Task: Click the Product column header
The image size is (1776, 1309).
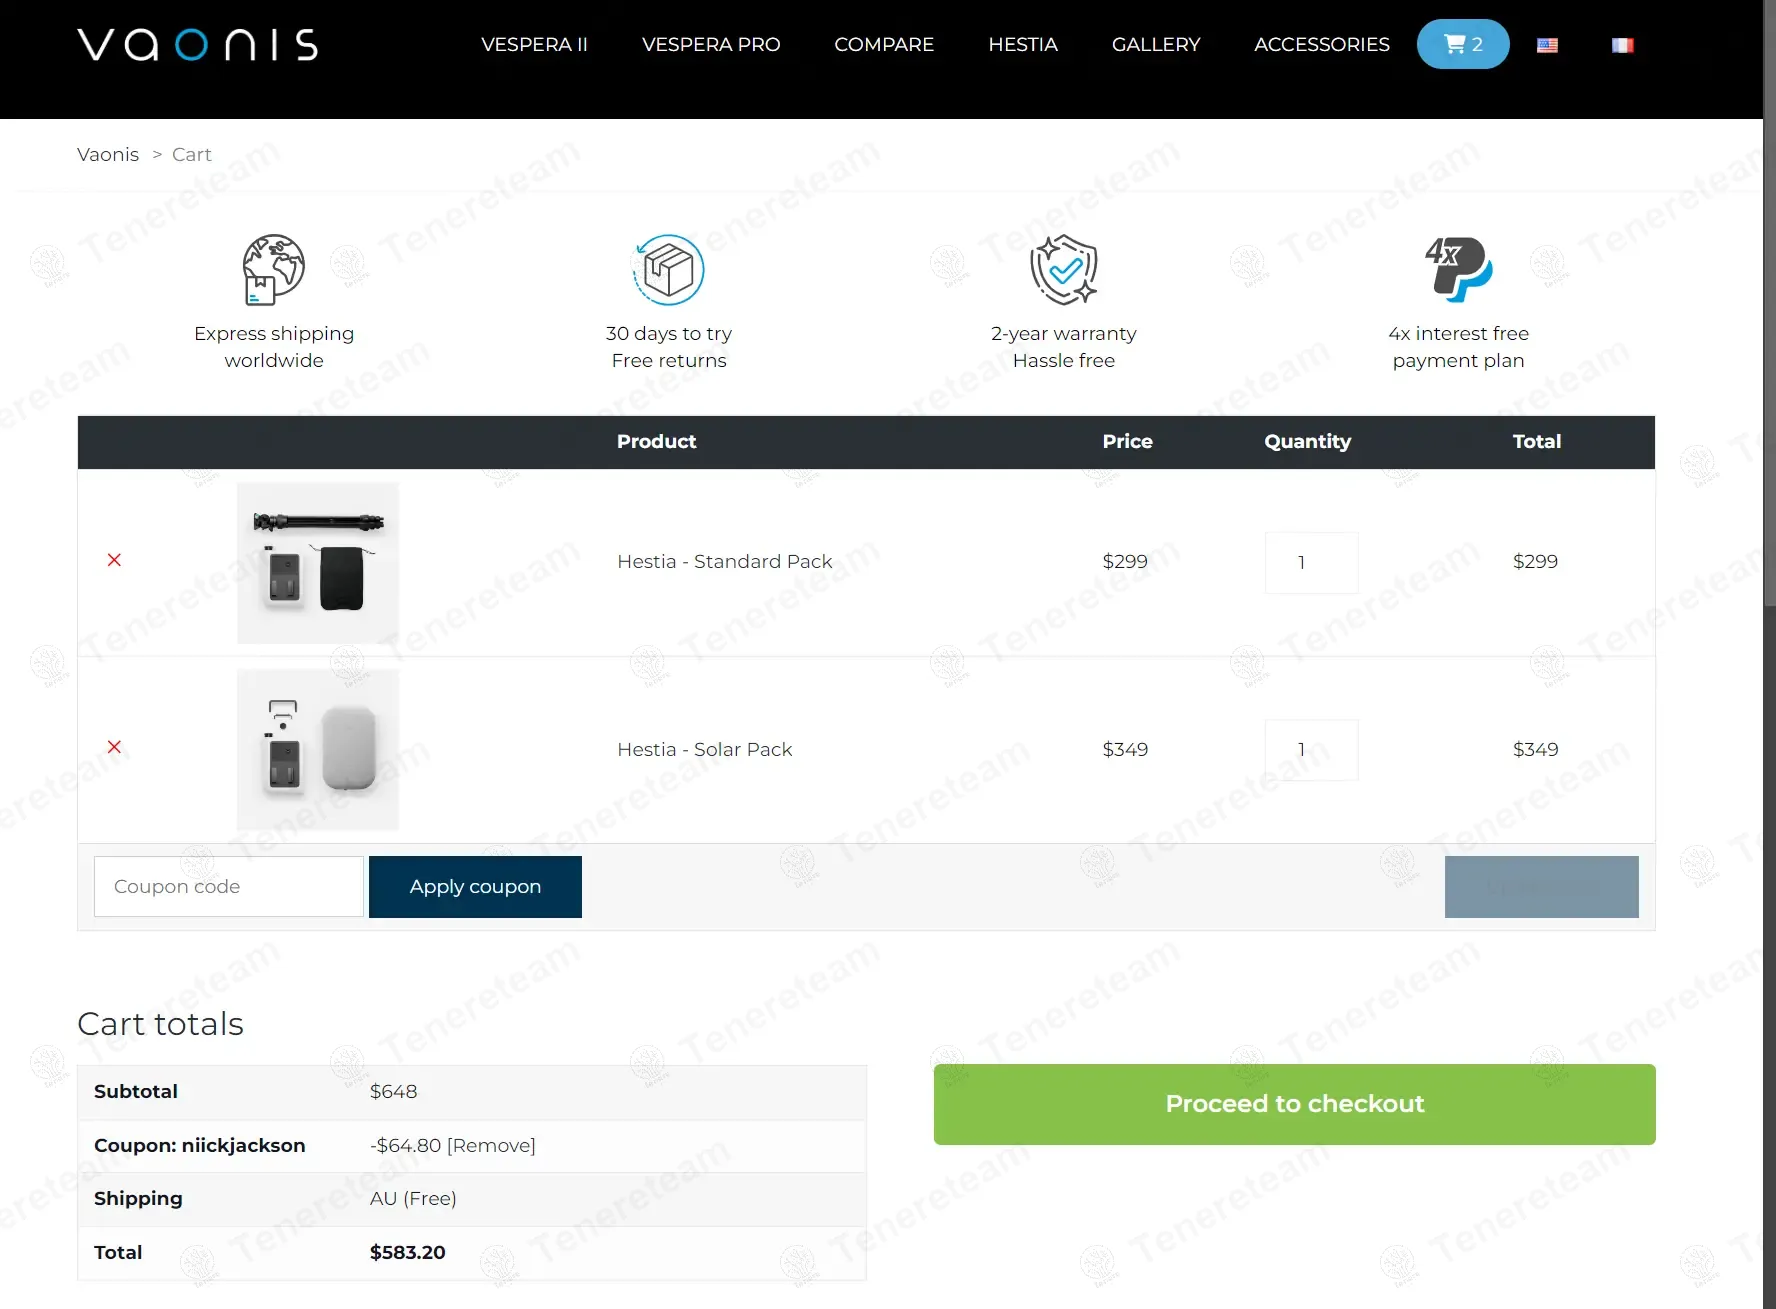Action: (656, 441)
